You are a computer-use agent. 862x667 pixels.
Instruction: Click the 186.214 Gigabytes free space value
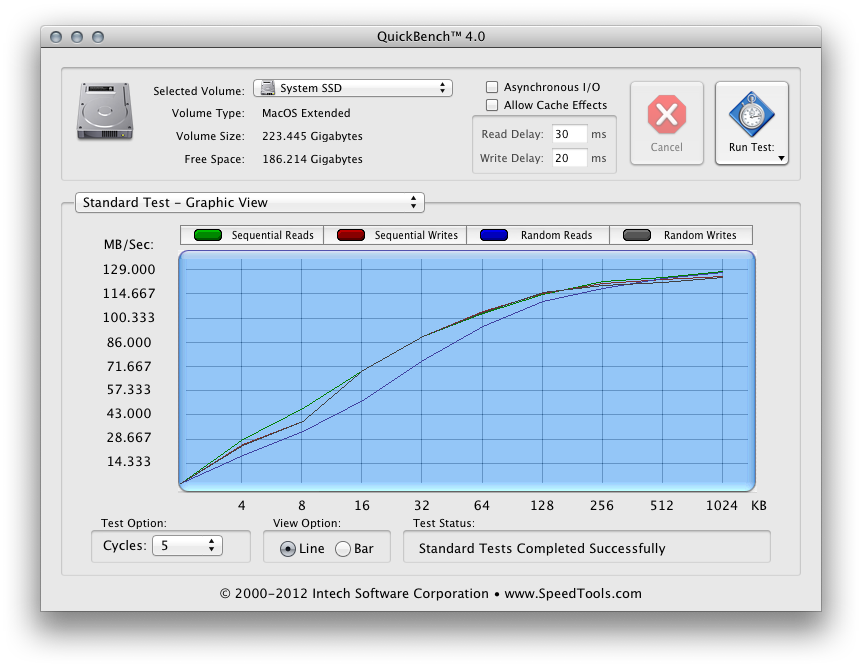coord(312,159)
